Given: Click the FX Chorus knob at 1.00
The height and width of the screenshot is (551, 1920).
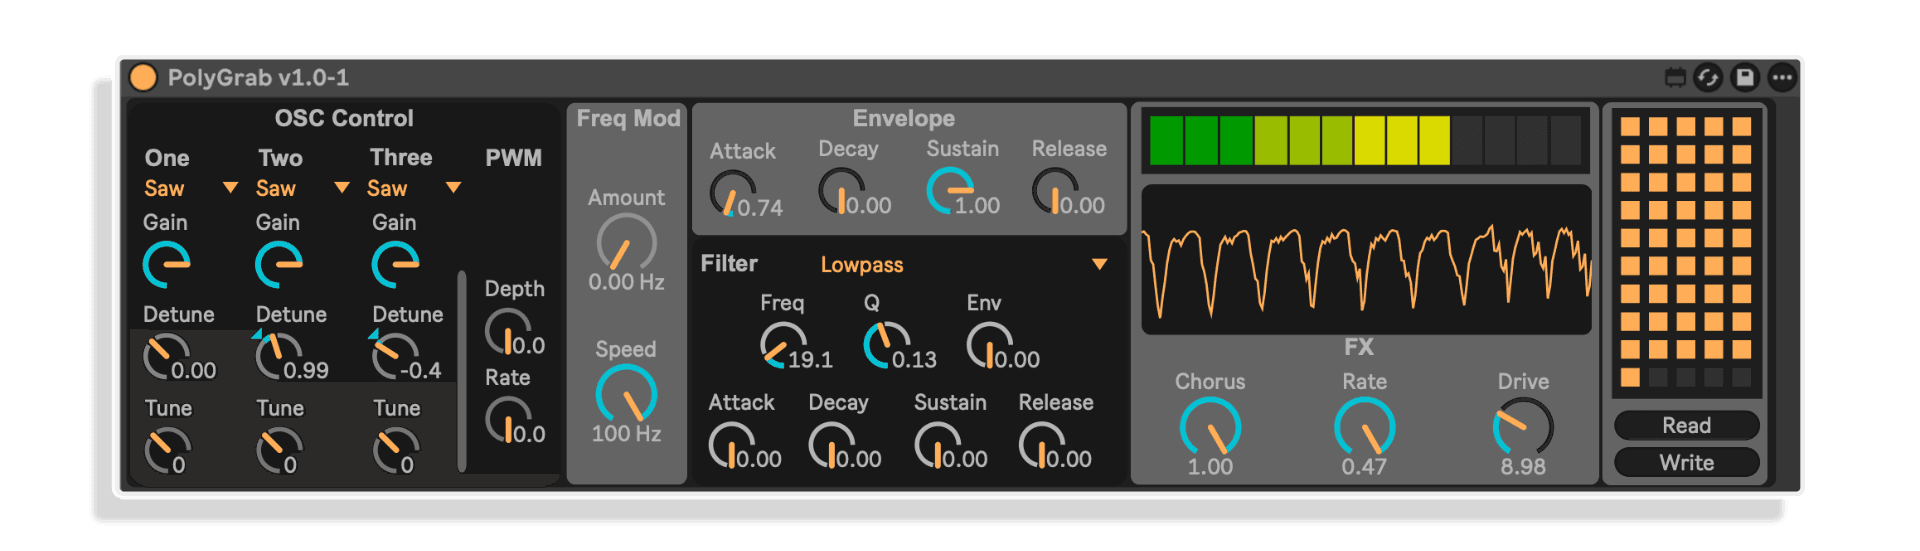Looking at the screenshot, I should pos(1210,427).
